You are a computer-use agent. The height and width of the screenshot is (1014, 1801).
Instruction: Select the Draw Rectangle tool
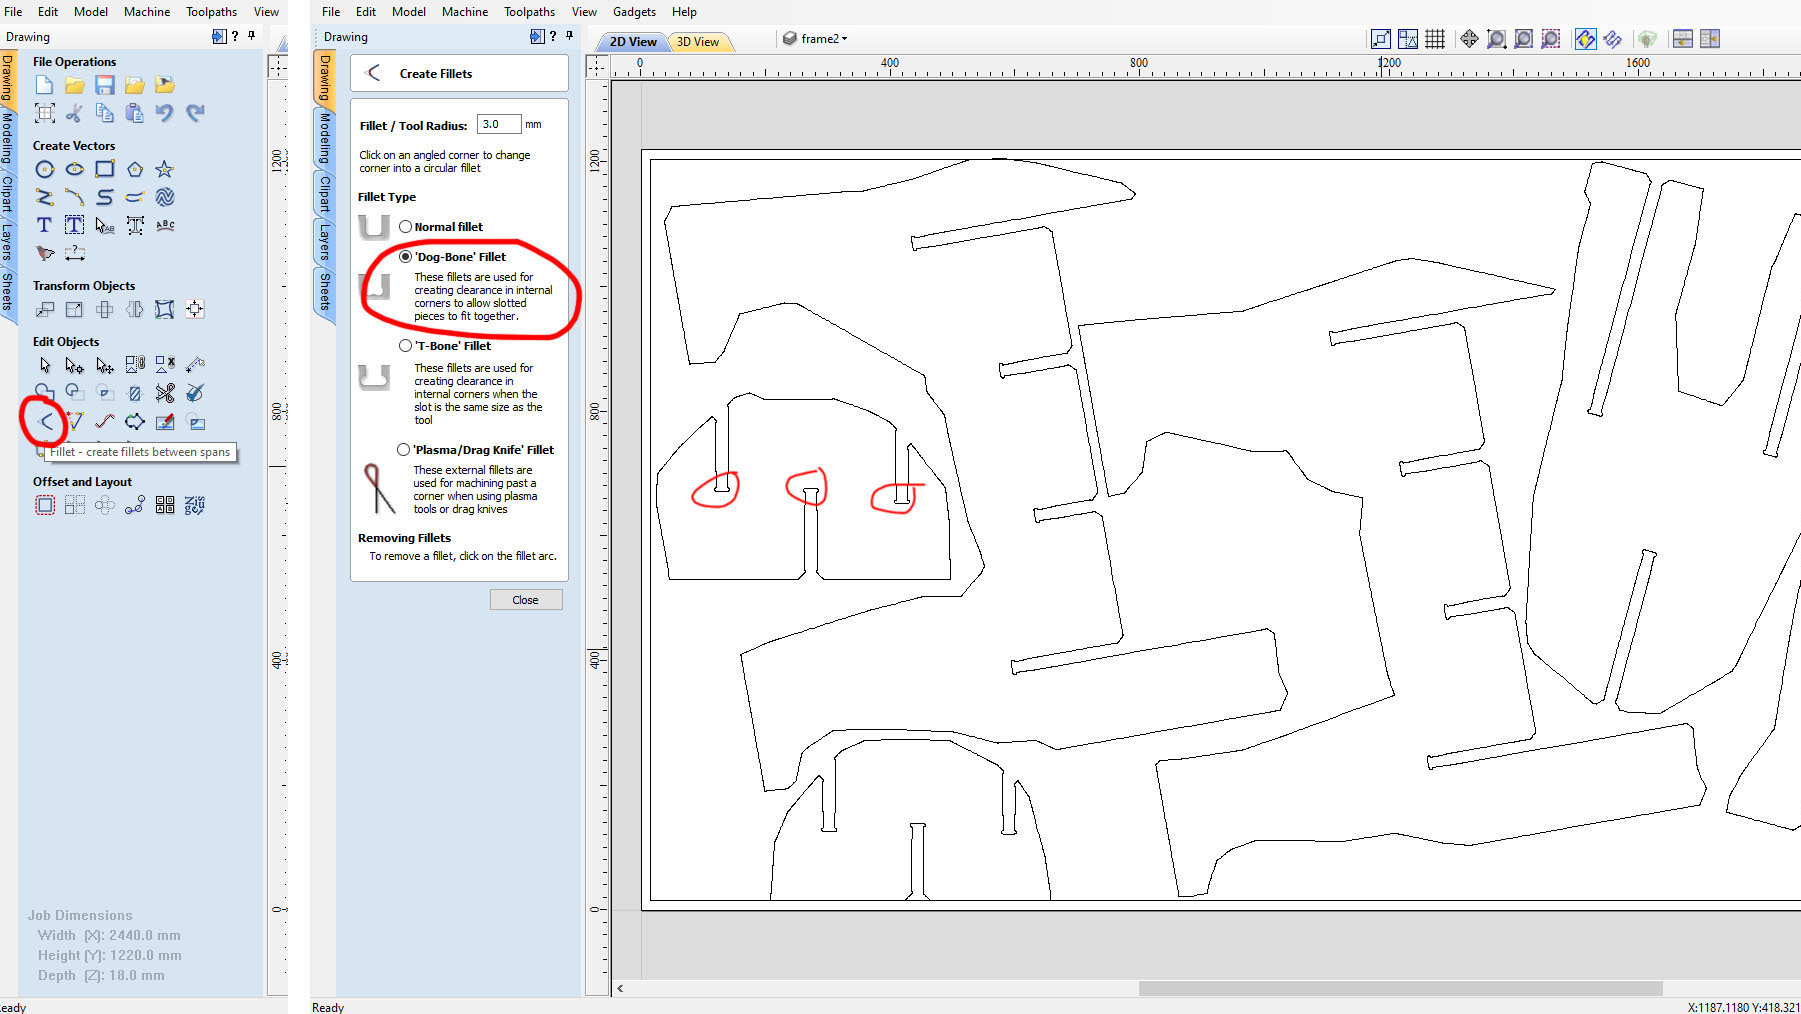[x=104, y=169]
